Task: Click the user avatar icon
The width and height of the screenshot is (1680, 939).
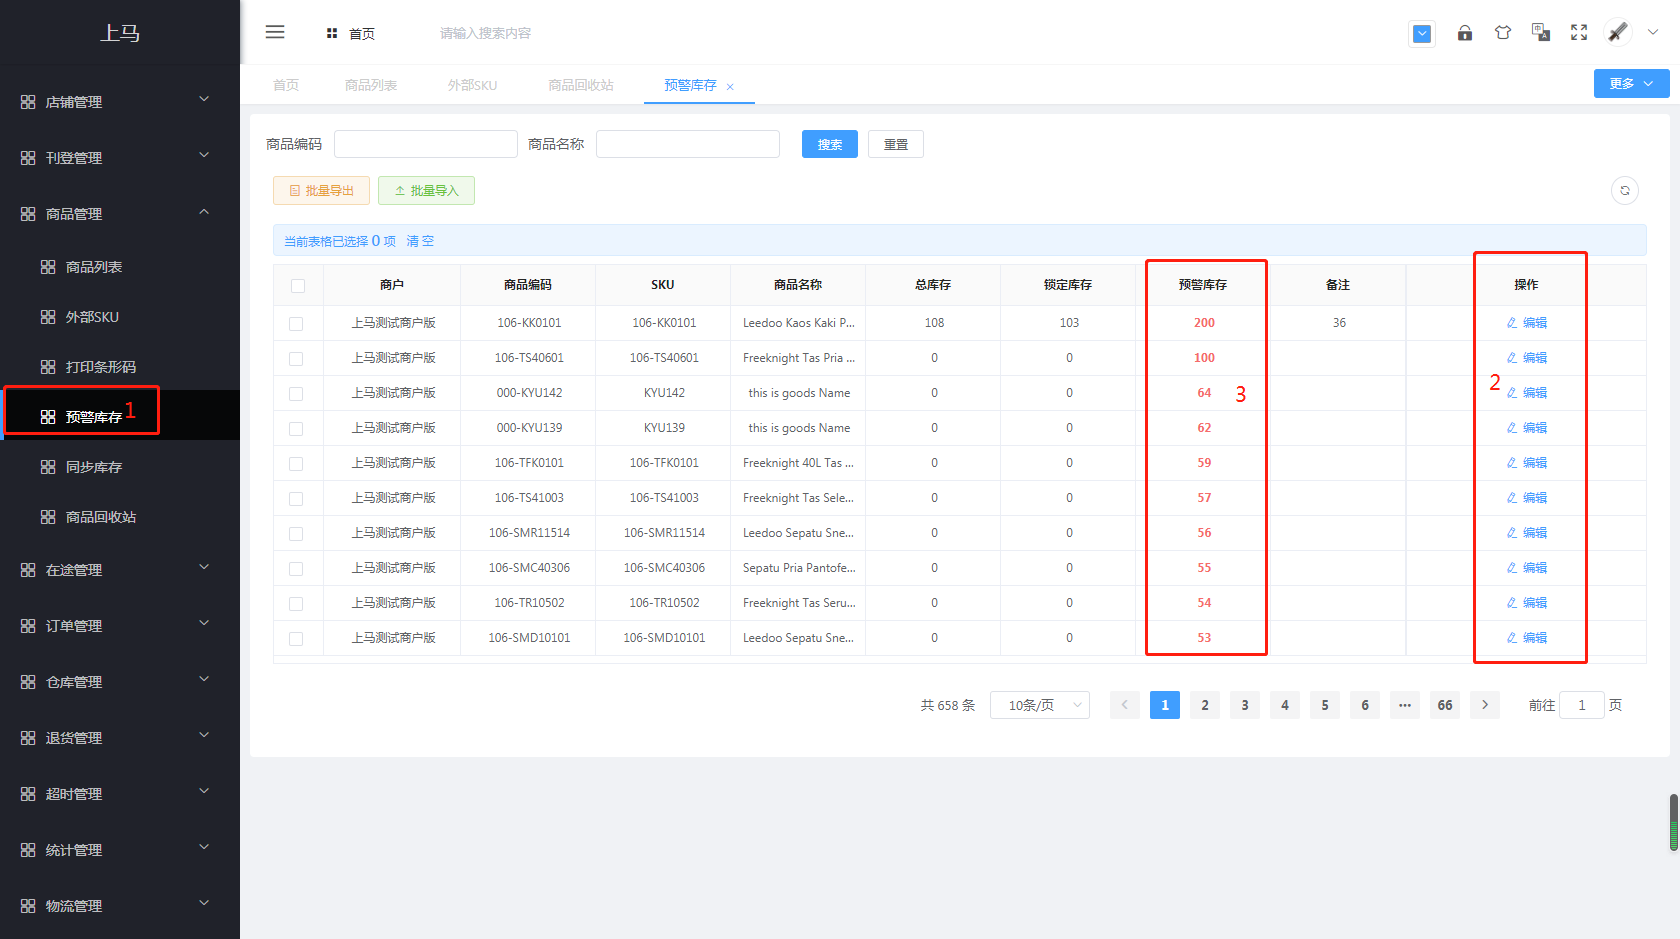Action: pyautogui.click(x=1618, y=32)
